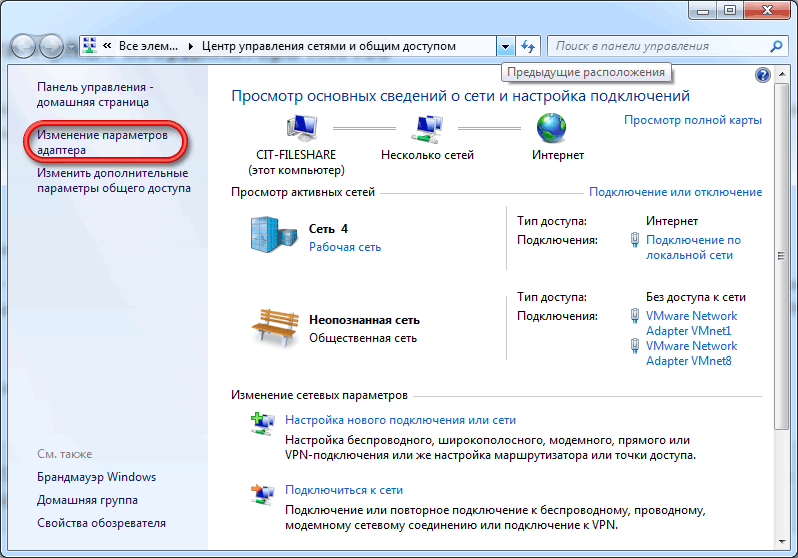Close the Network and Sharing Center window
The image size is (798, 558).
tap(766, 10)
